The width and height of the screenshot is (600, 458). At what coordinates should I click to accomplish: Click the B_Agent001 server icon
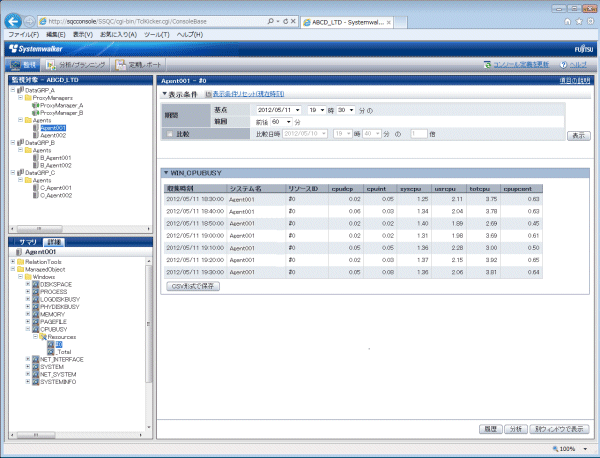36,158
